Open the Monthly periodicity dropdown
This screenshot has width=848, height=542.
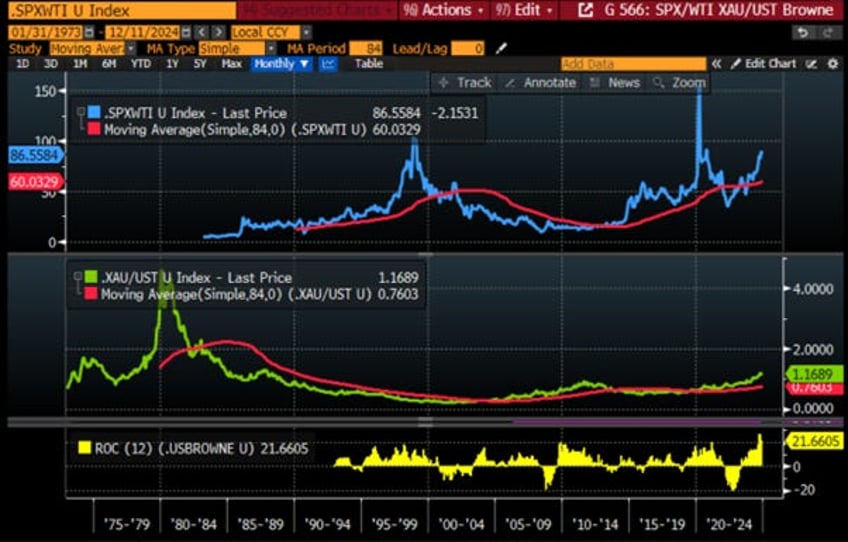pos(281,64)
